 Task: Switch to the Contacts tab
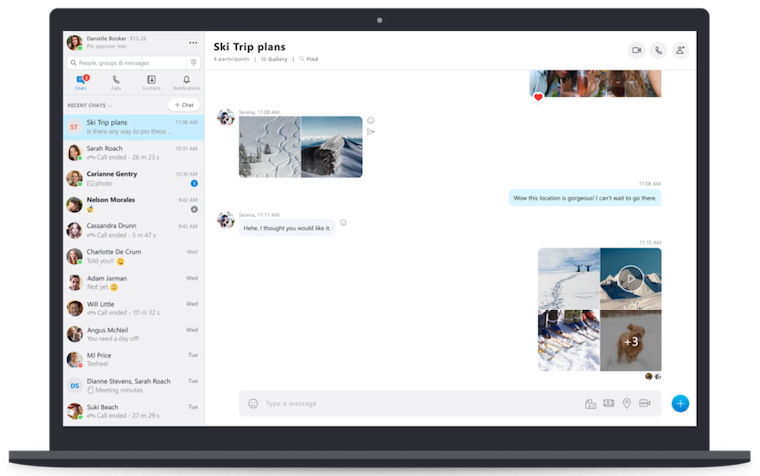point(151,82)
